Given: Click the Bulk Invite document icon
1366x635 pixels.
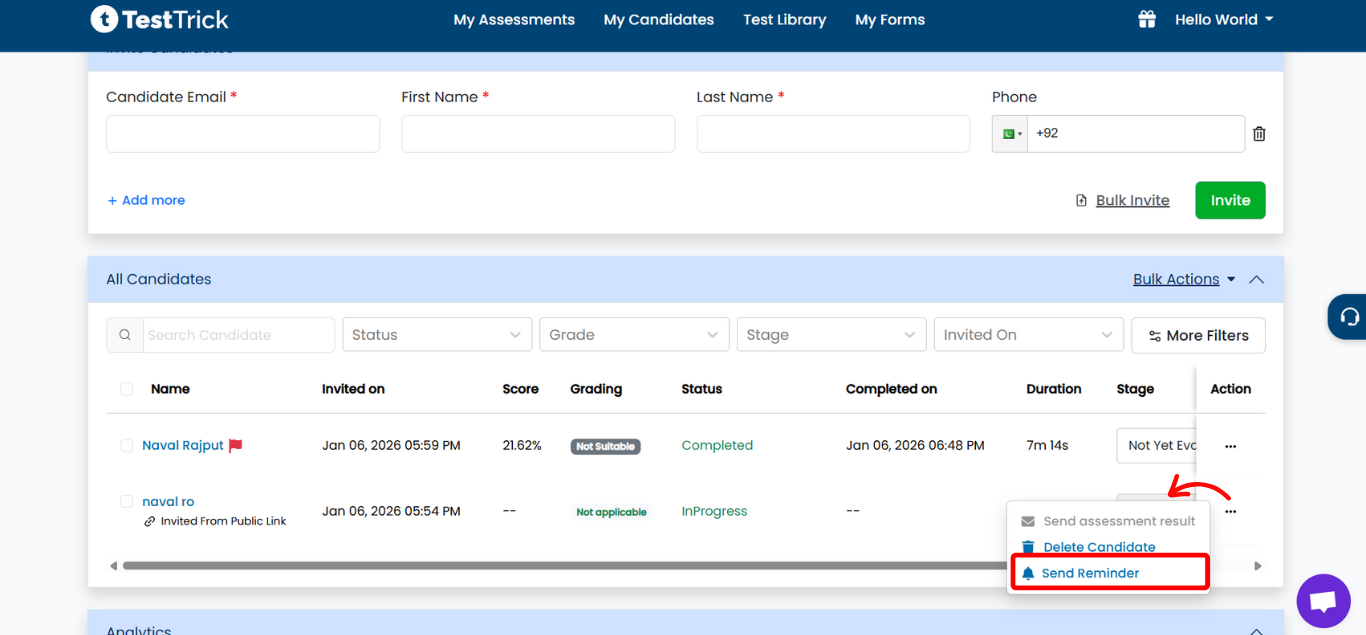Looking at the screenshot, I should pyautogui.click(x=1081, y=200).
